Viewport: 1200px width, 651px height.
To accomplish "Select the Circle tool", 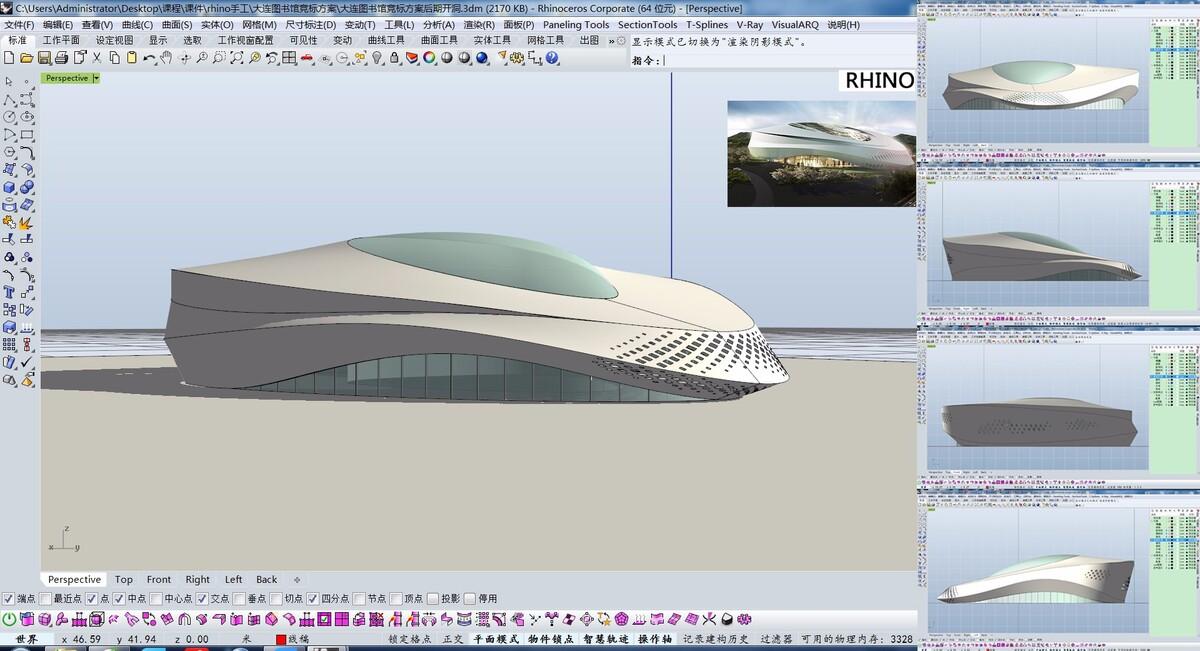I will click(9, 117).
